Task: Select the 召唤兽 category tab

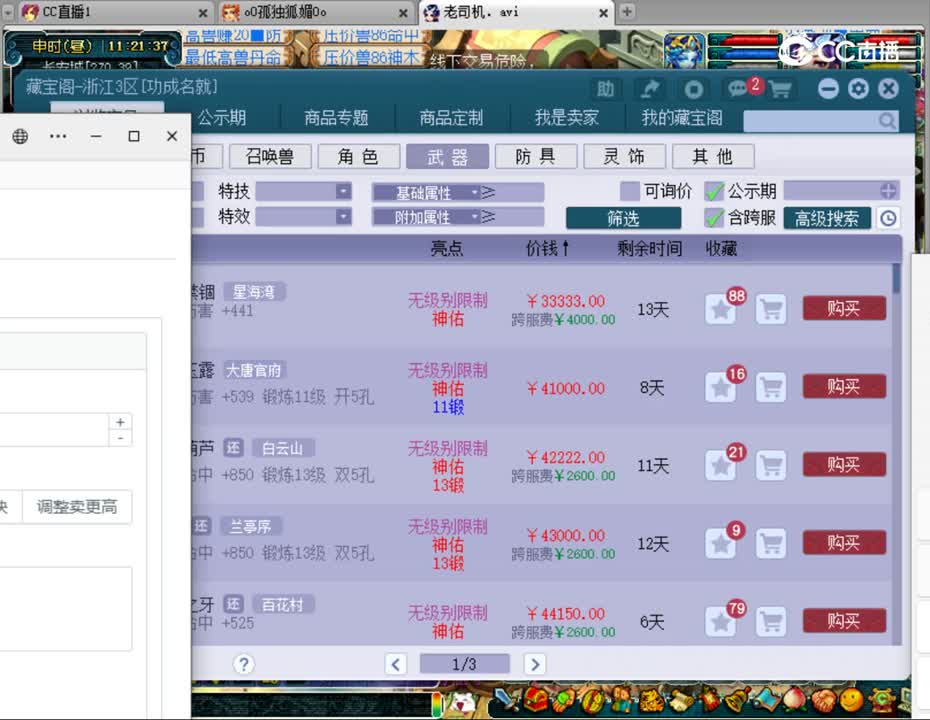Action: tap(270, 157)
